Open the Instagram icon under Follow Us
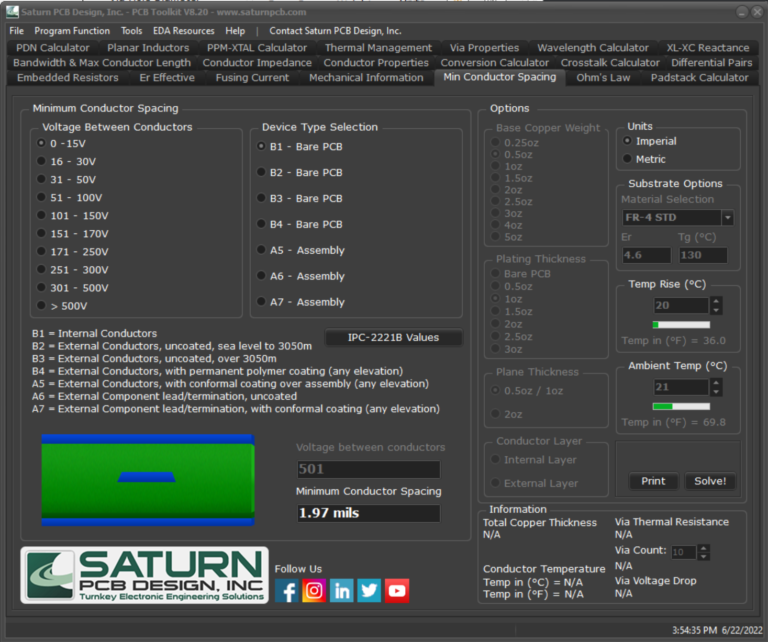768x642 pixels. (x=314, y=590)
